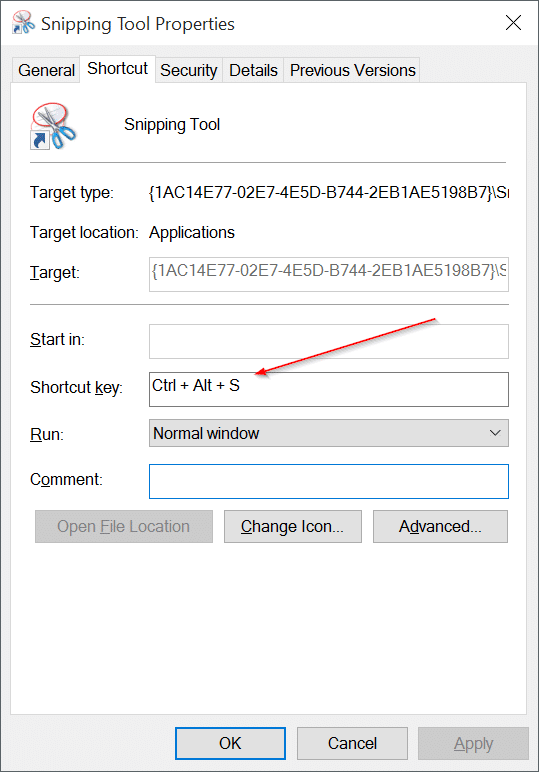
Task: Click the Run label
Action: (47, 434)
